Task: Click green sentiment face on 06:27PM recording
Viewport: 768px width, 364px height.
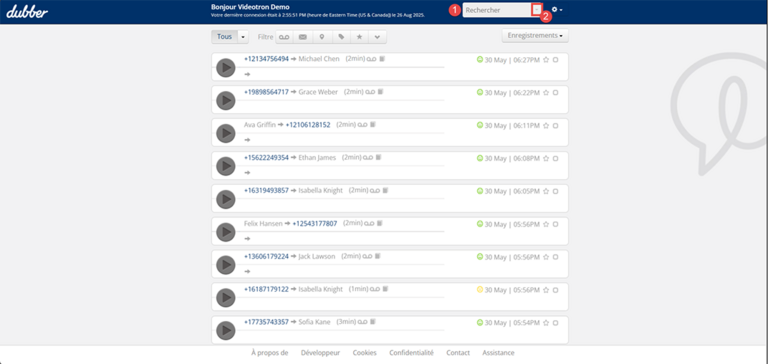Action: 480,59
